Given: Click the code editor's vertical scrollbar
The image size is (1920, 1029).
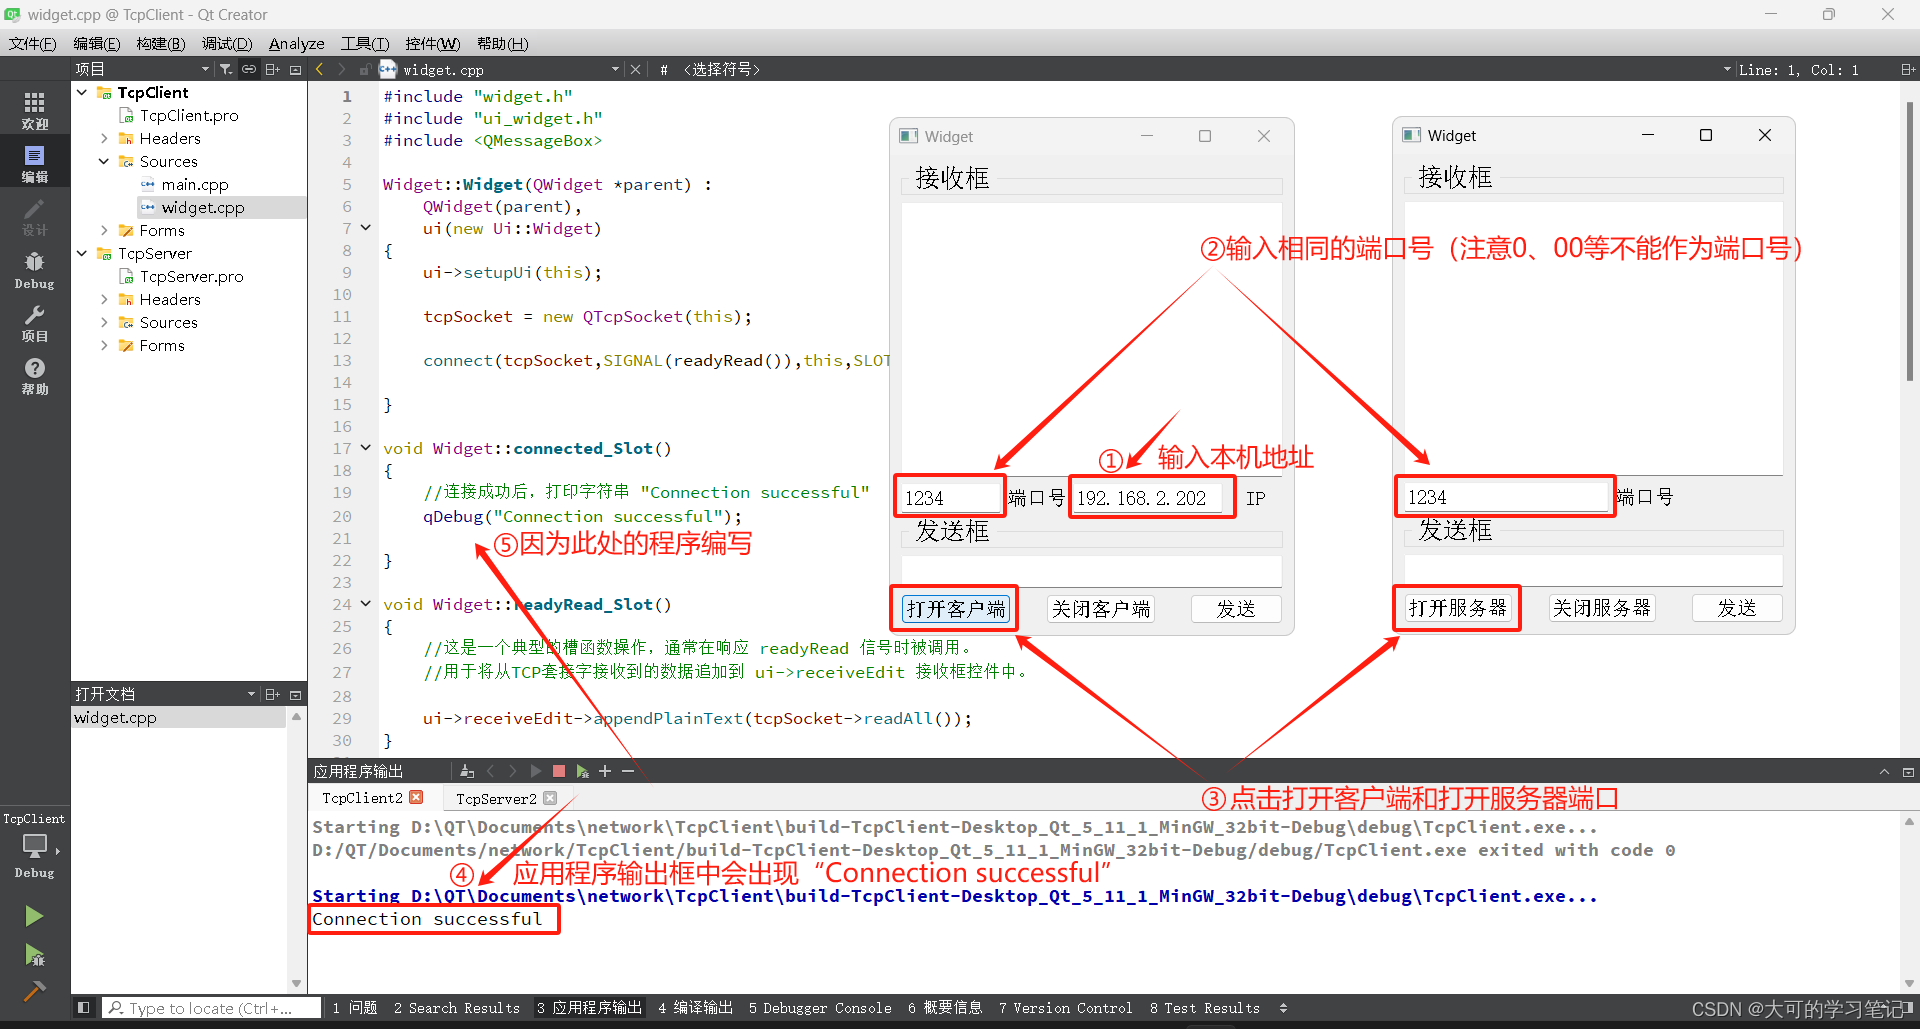Looking at the screenshot, I should [x=1910, y=240].
